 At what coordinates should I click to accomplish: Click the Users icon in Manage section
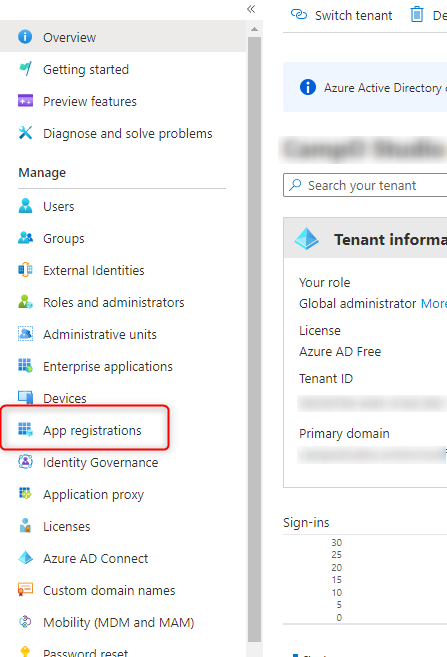click(26, 206)
